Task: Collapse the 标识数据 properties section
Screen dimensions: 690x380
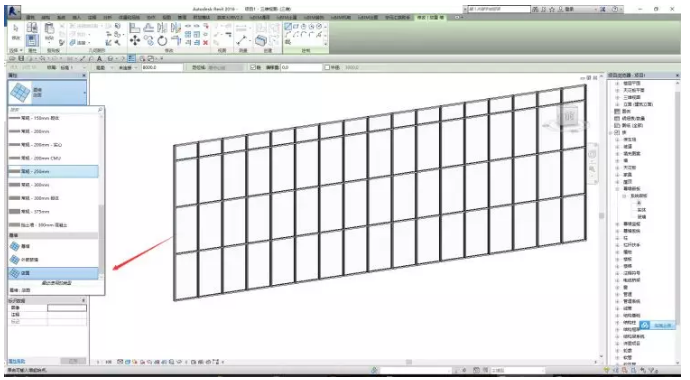Action: 84,300
